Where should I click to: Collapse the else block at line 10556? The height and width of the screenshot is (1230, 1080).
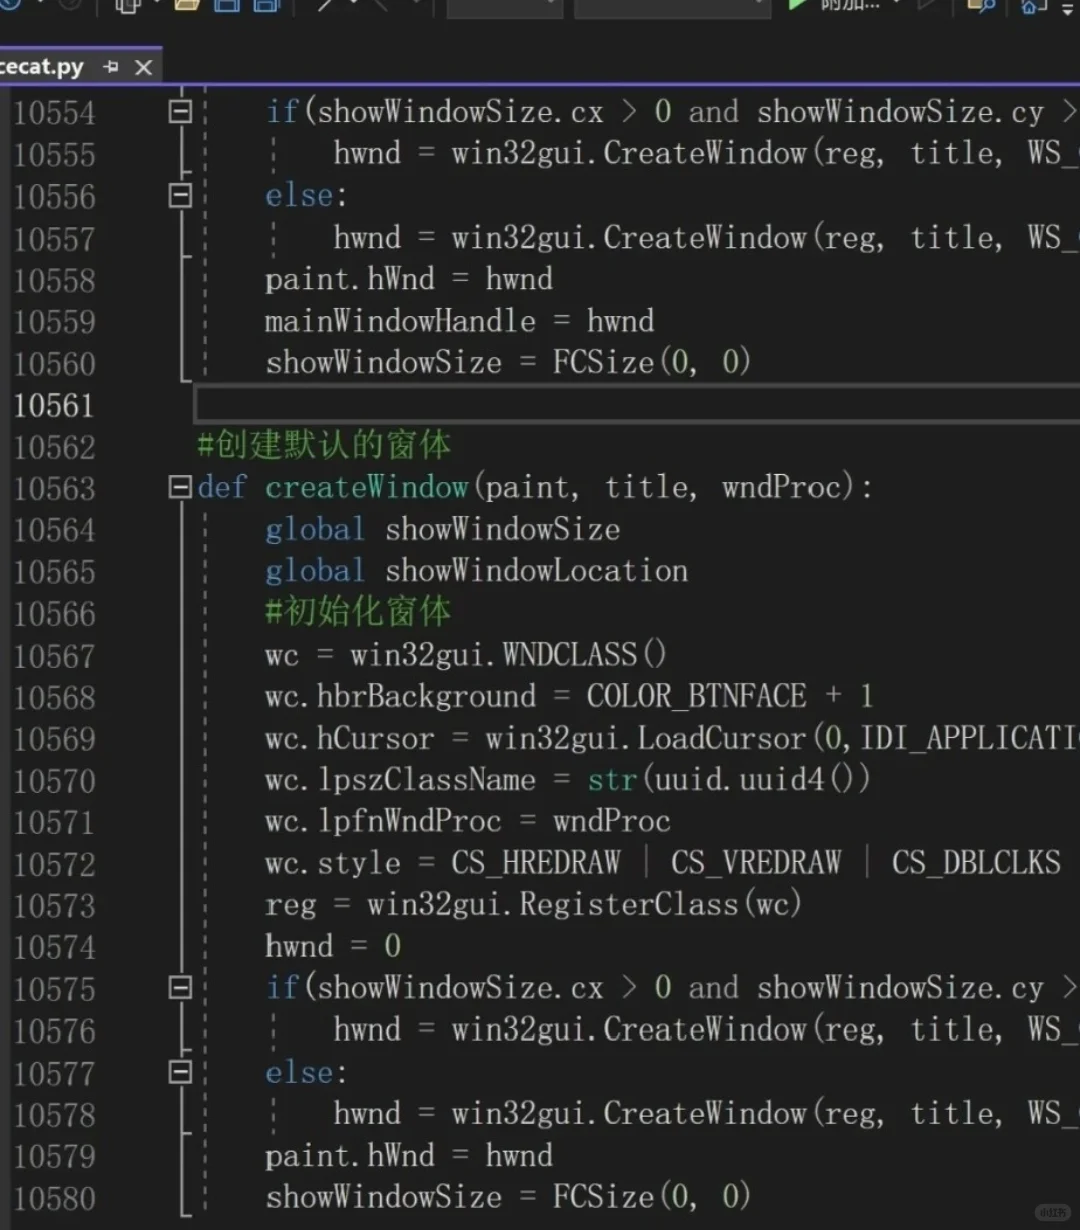[x=180, y=195]
